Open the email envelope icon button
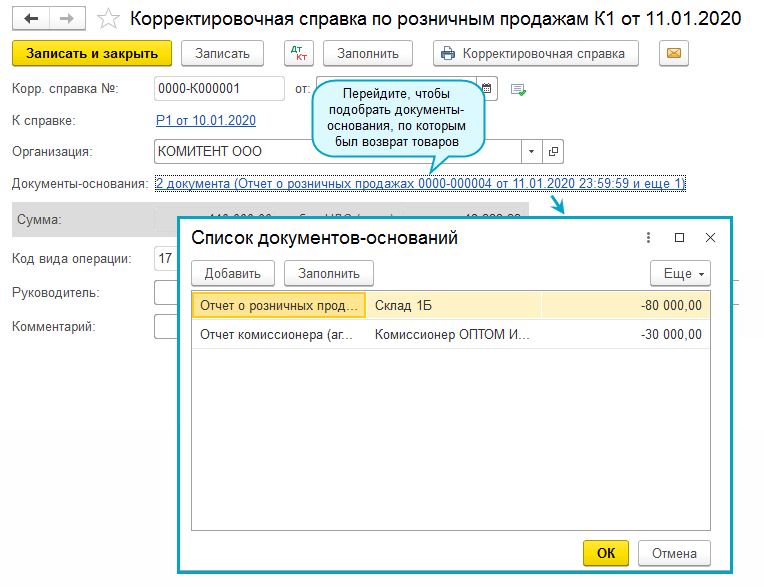This screenshot has height=587, width=764. (x=673, y=53)
